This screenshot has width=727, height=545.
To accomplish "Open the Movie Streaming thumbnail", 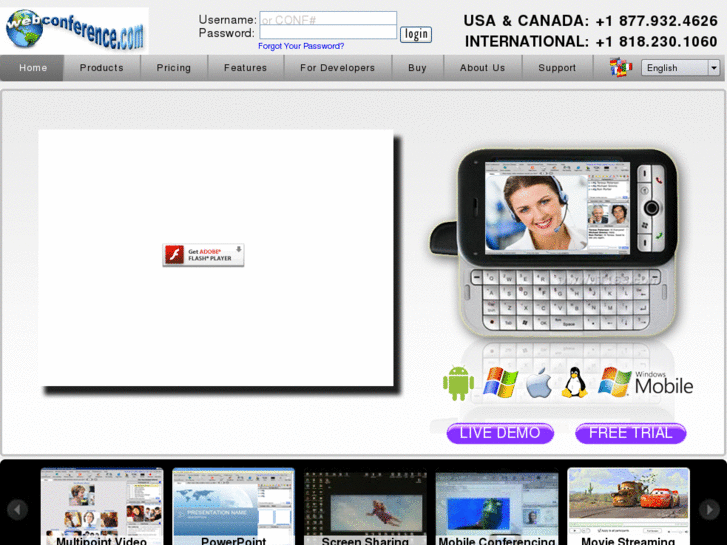I will (628, 507).
